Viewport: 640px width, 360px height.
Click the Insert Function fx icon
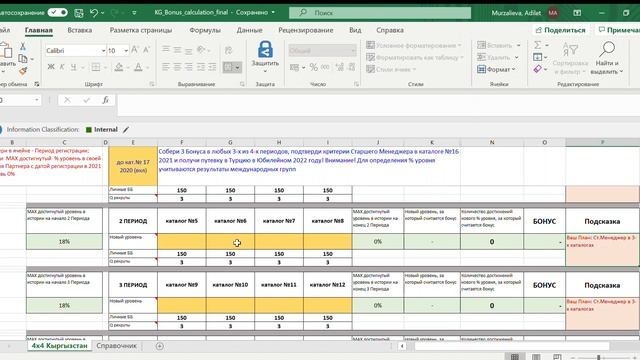click(x=105, y=100)
